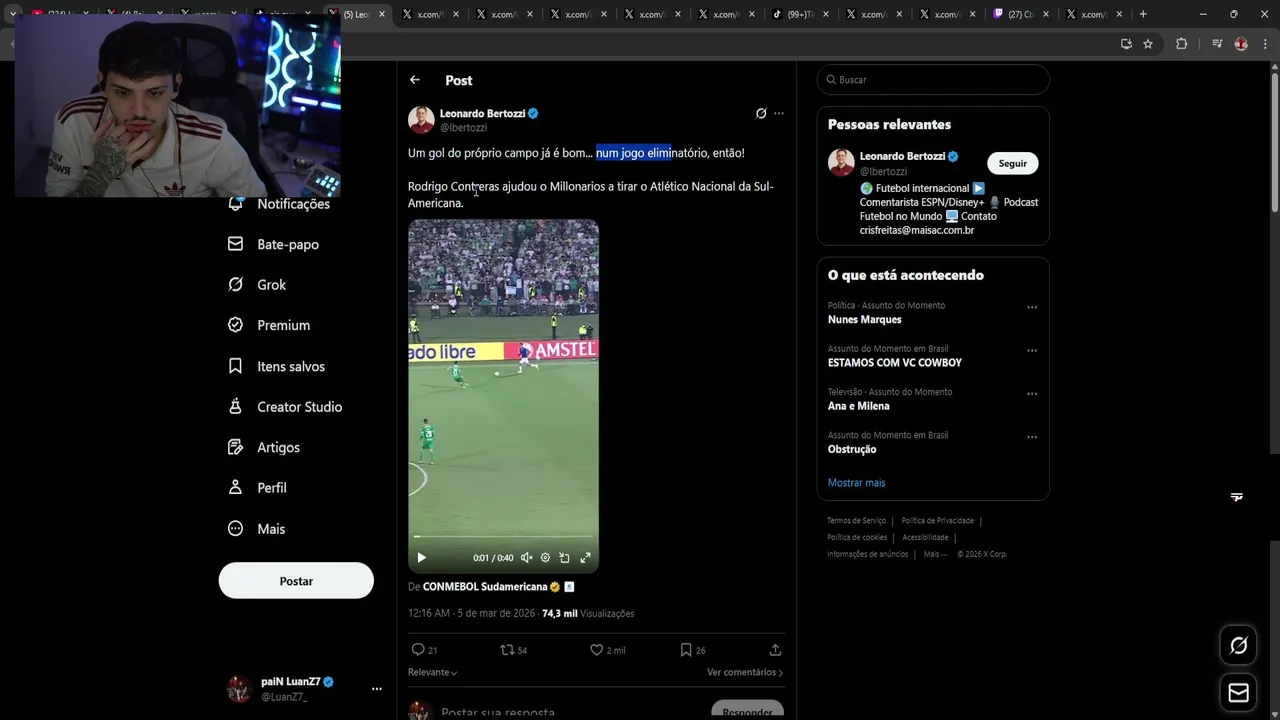Open the floating Grok button at the bottom right
Image resolution: width=1280 pixels, height=720 pixels.
click(x=1238, y=646)
